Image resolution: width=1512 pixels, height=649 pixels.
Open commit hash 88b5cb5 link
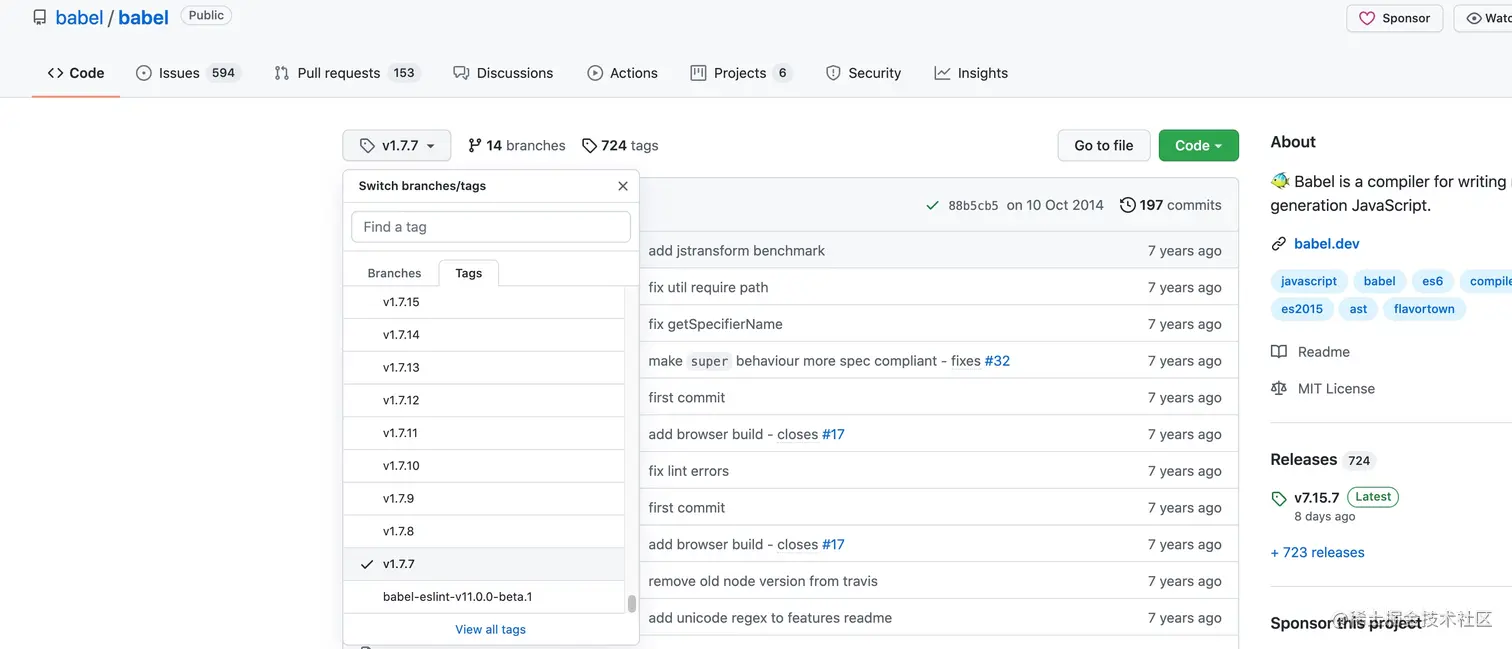tap(973, 206)
